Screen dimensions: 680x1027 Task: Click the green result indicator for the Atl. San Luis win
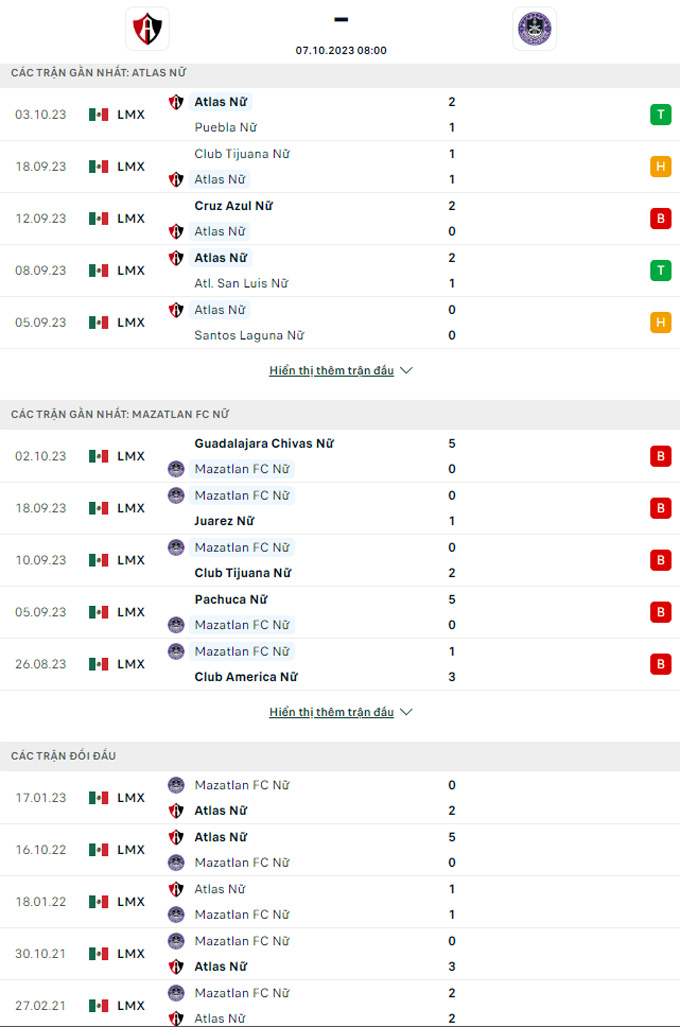coord(660,270)
